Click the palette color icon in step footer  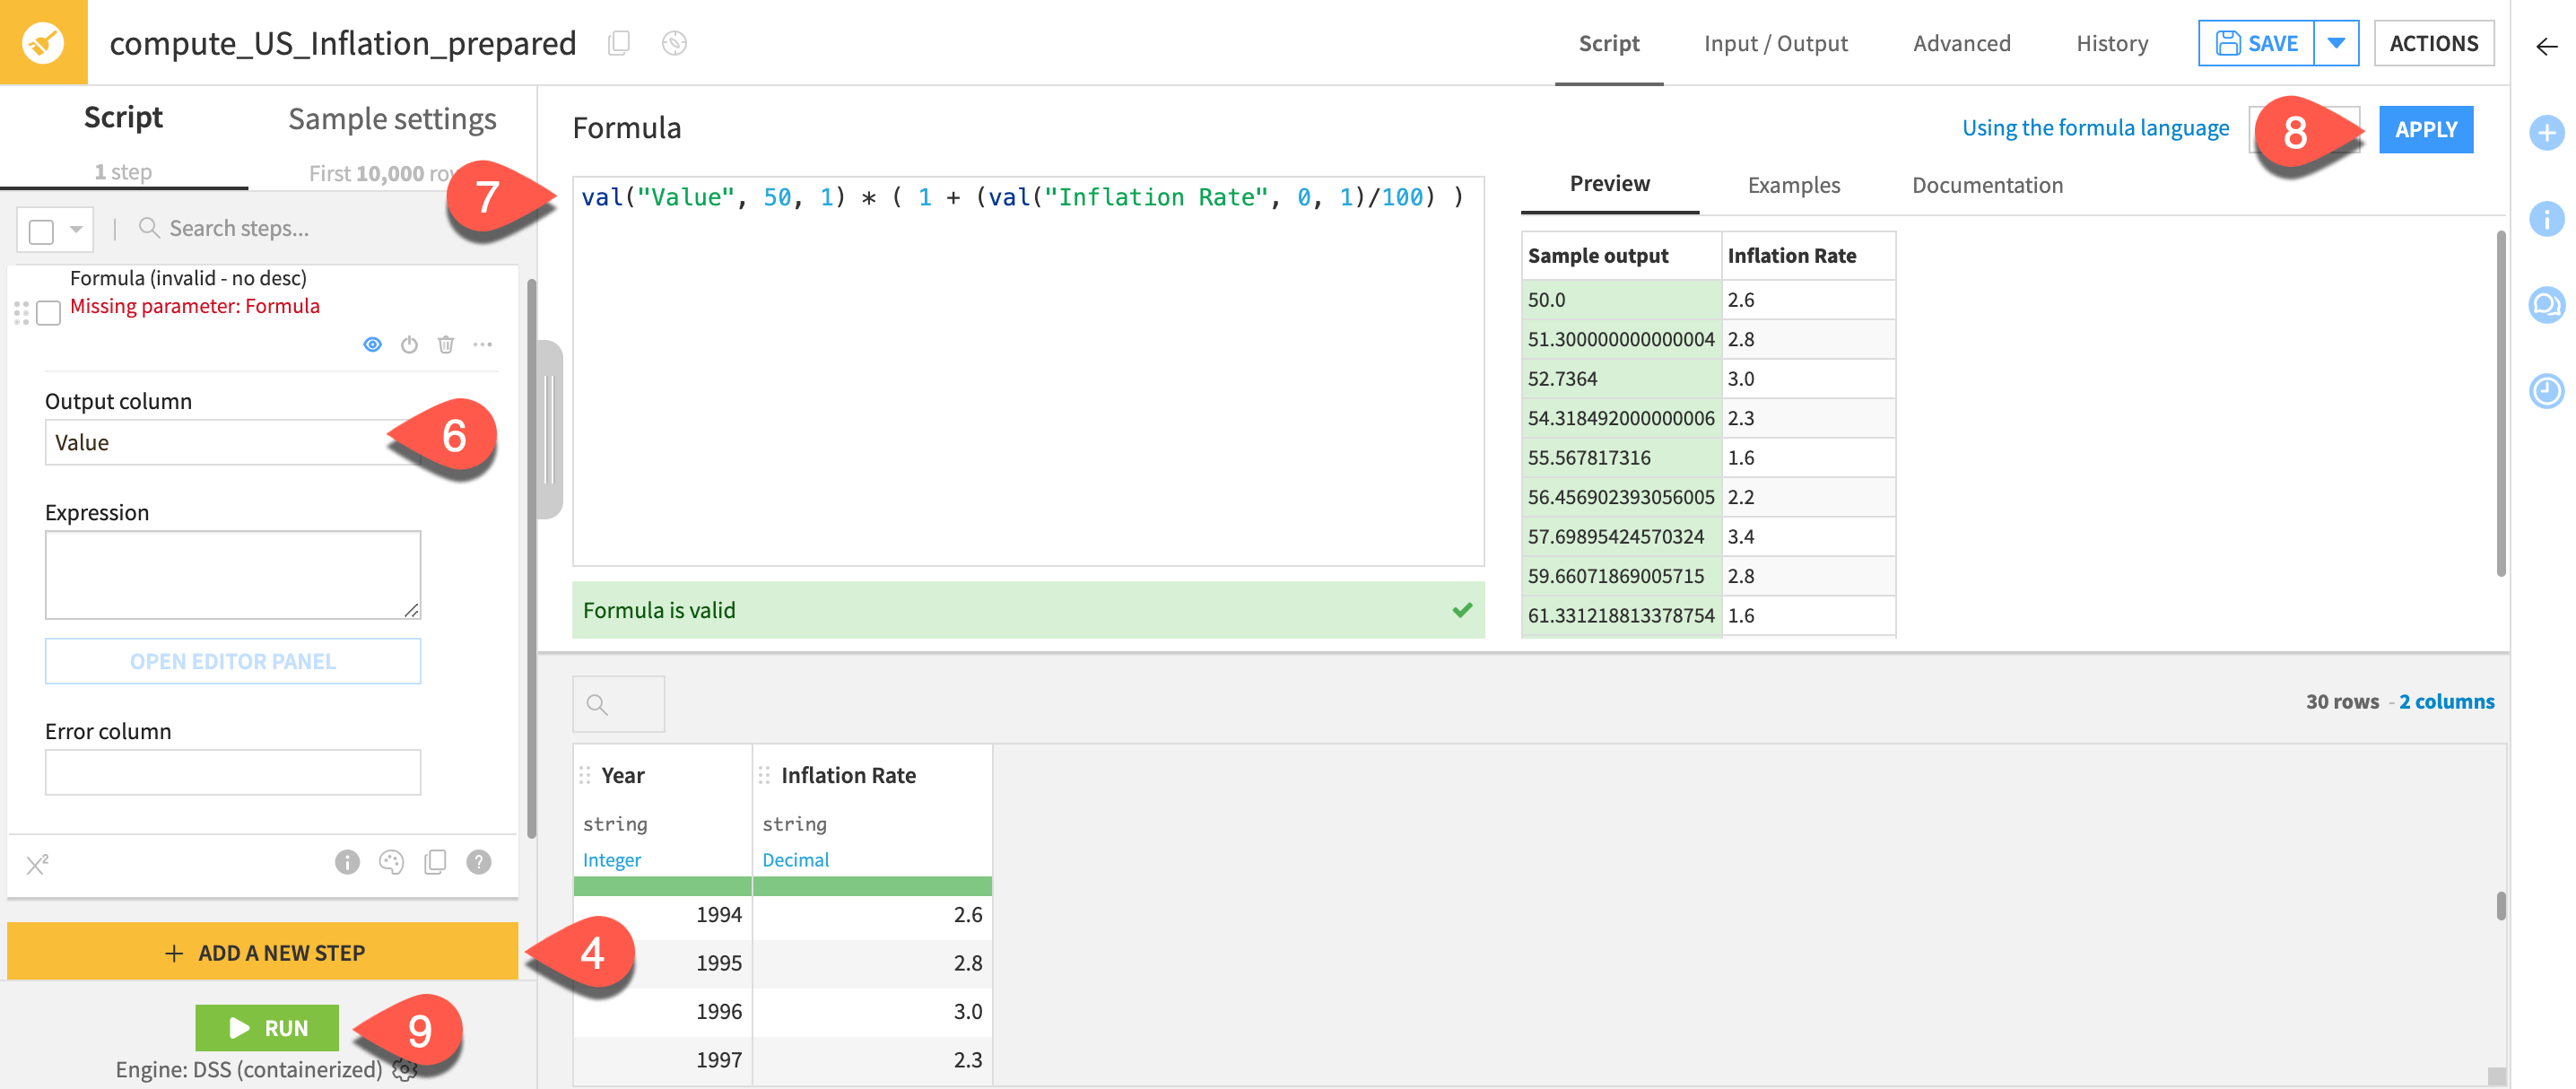coord(390,862)
